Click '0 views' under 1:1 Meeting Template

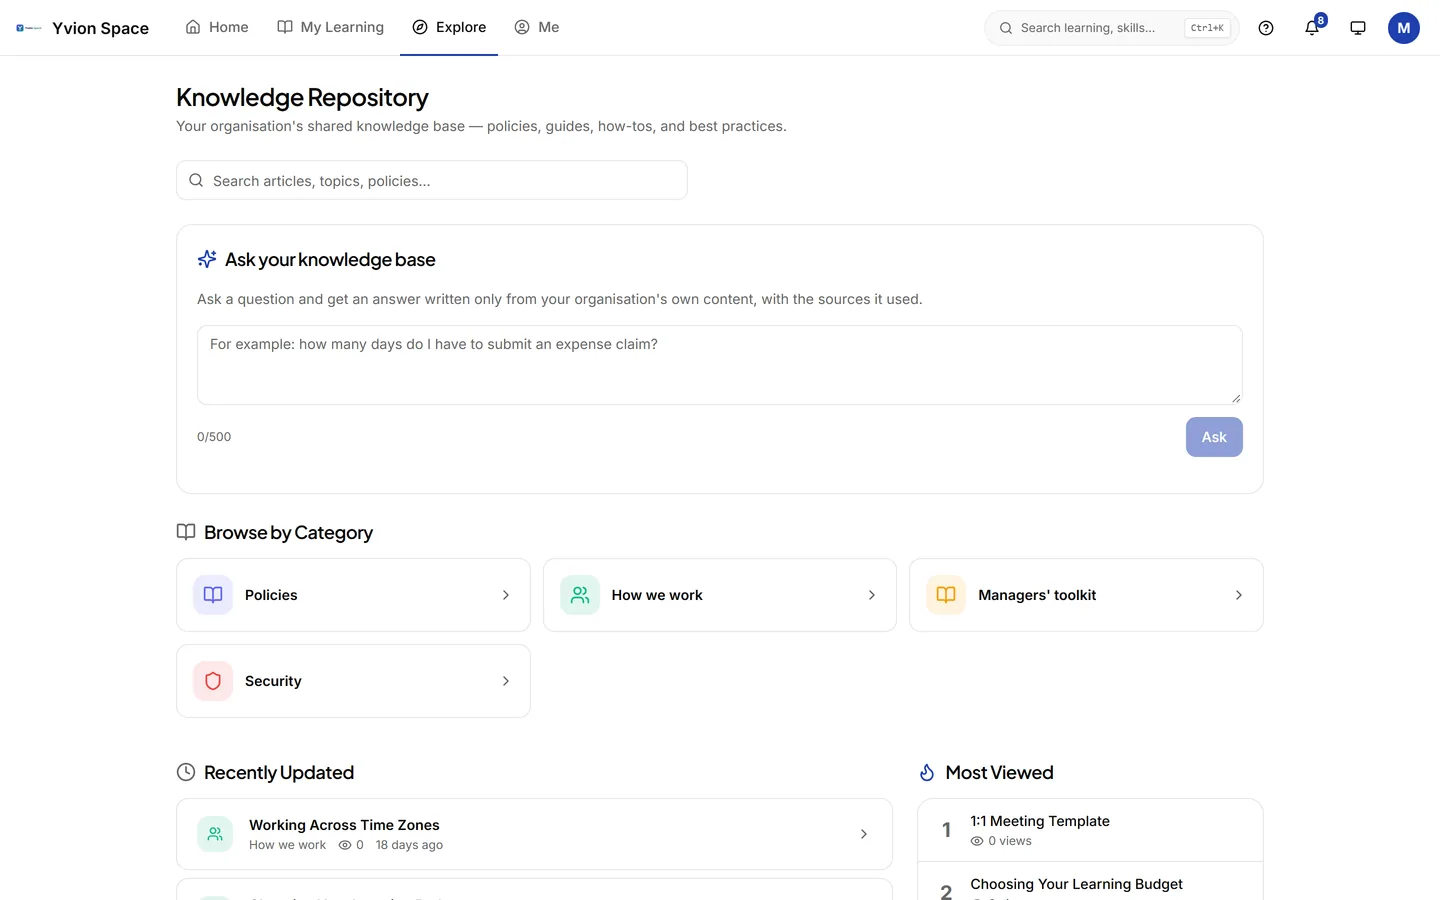coord(1010,841)
